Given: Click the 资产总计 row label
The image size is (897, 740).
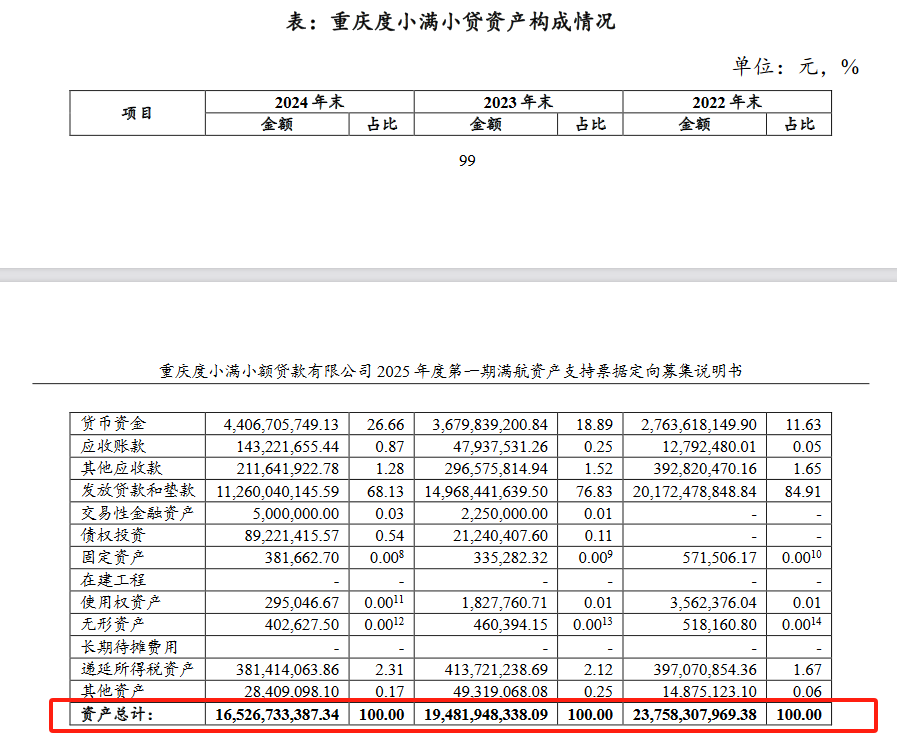Looking at the screenshot, I should click(117, 714).
